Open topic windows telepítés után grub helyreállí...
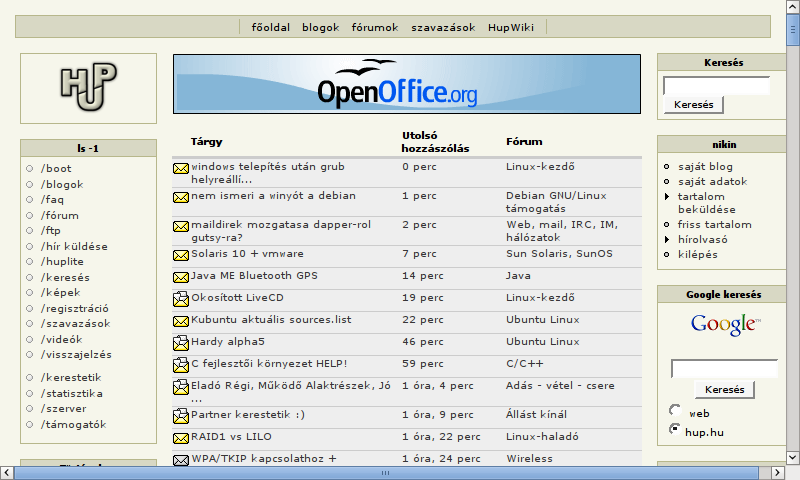 (268, 173)
